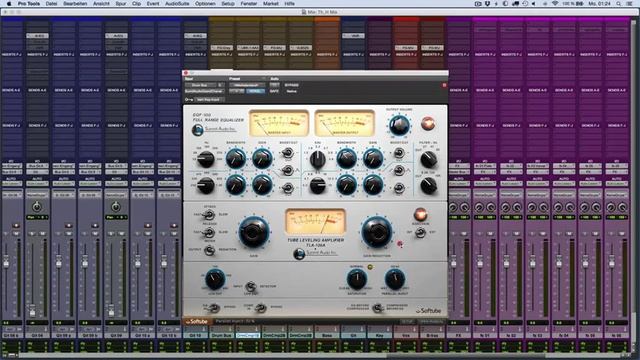
Task: Click the upper filter knob in EQ
Action: tap(429, 160)
